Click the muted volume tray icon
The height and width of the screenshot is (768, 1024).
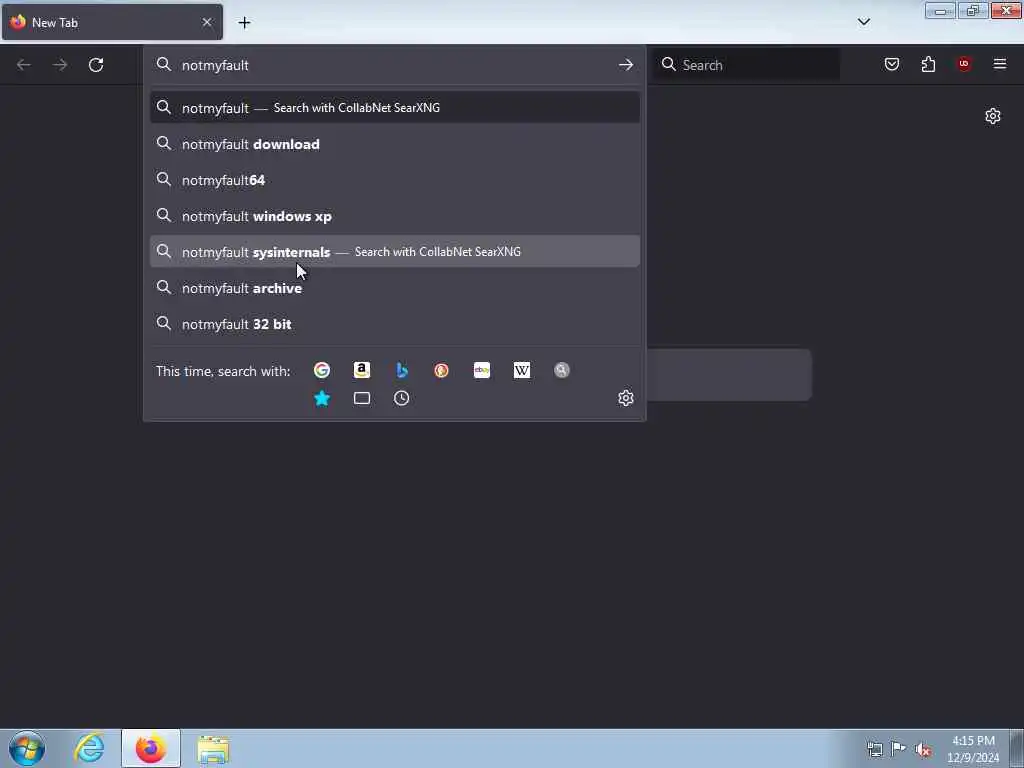pos(923,750)
